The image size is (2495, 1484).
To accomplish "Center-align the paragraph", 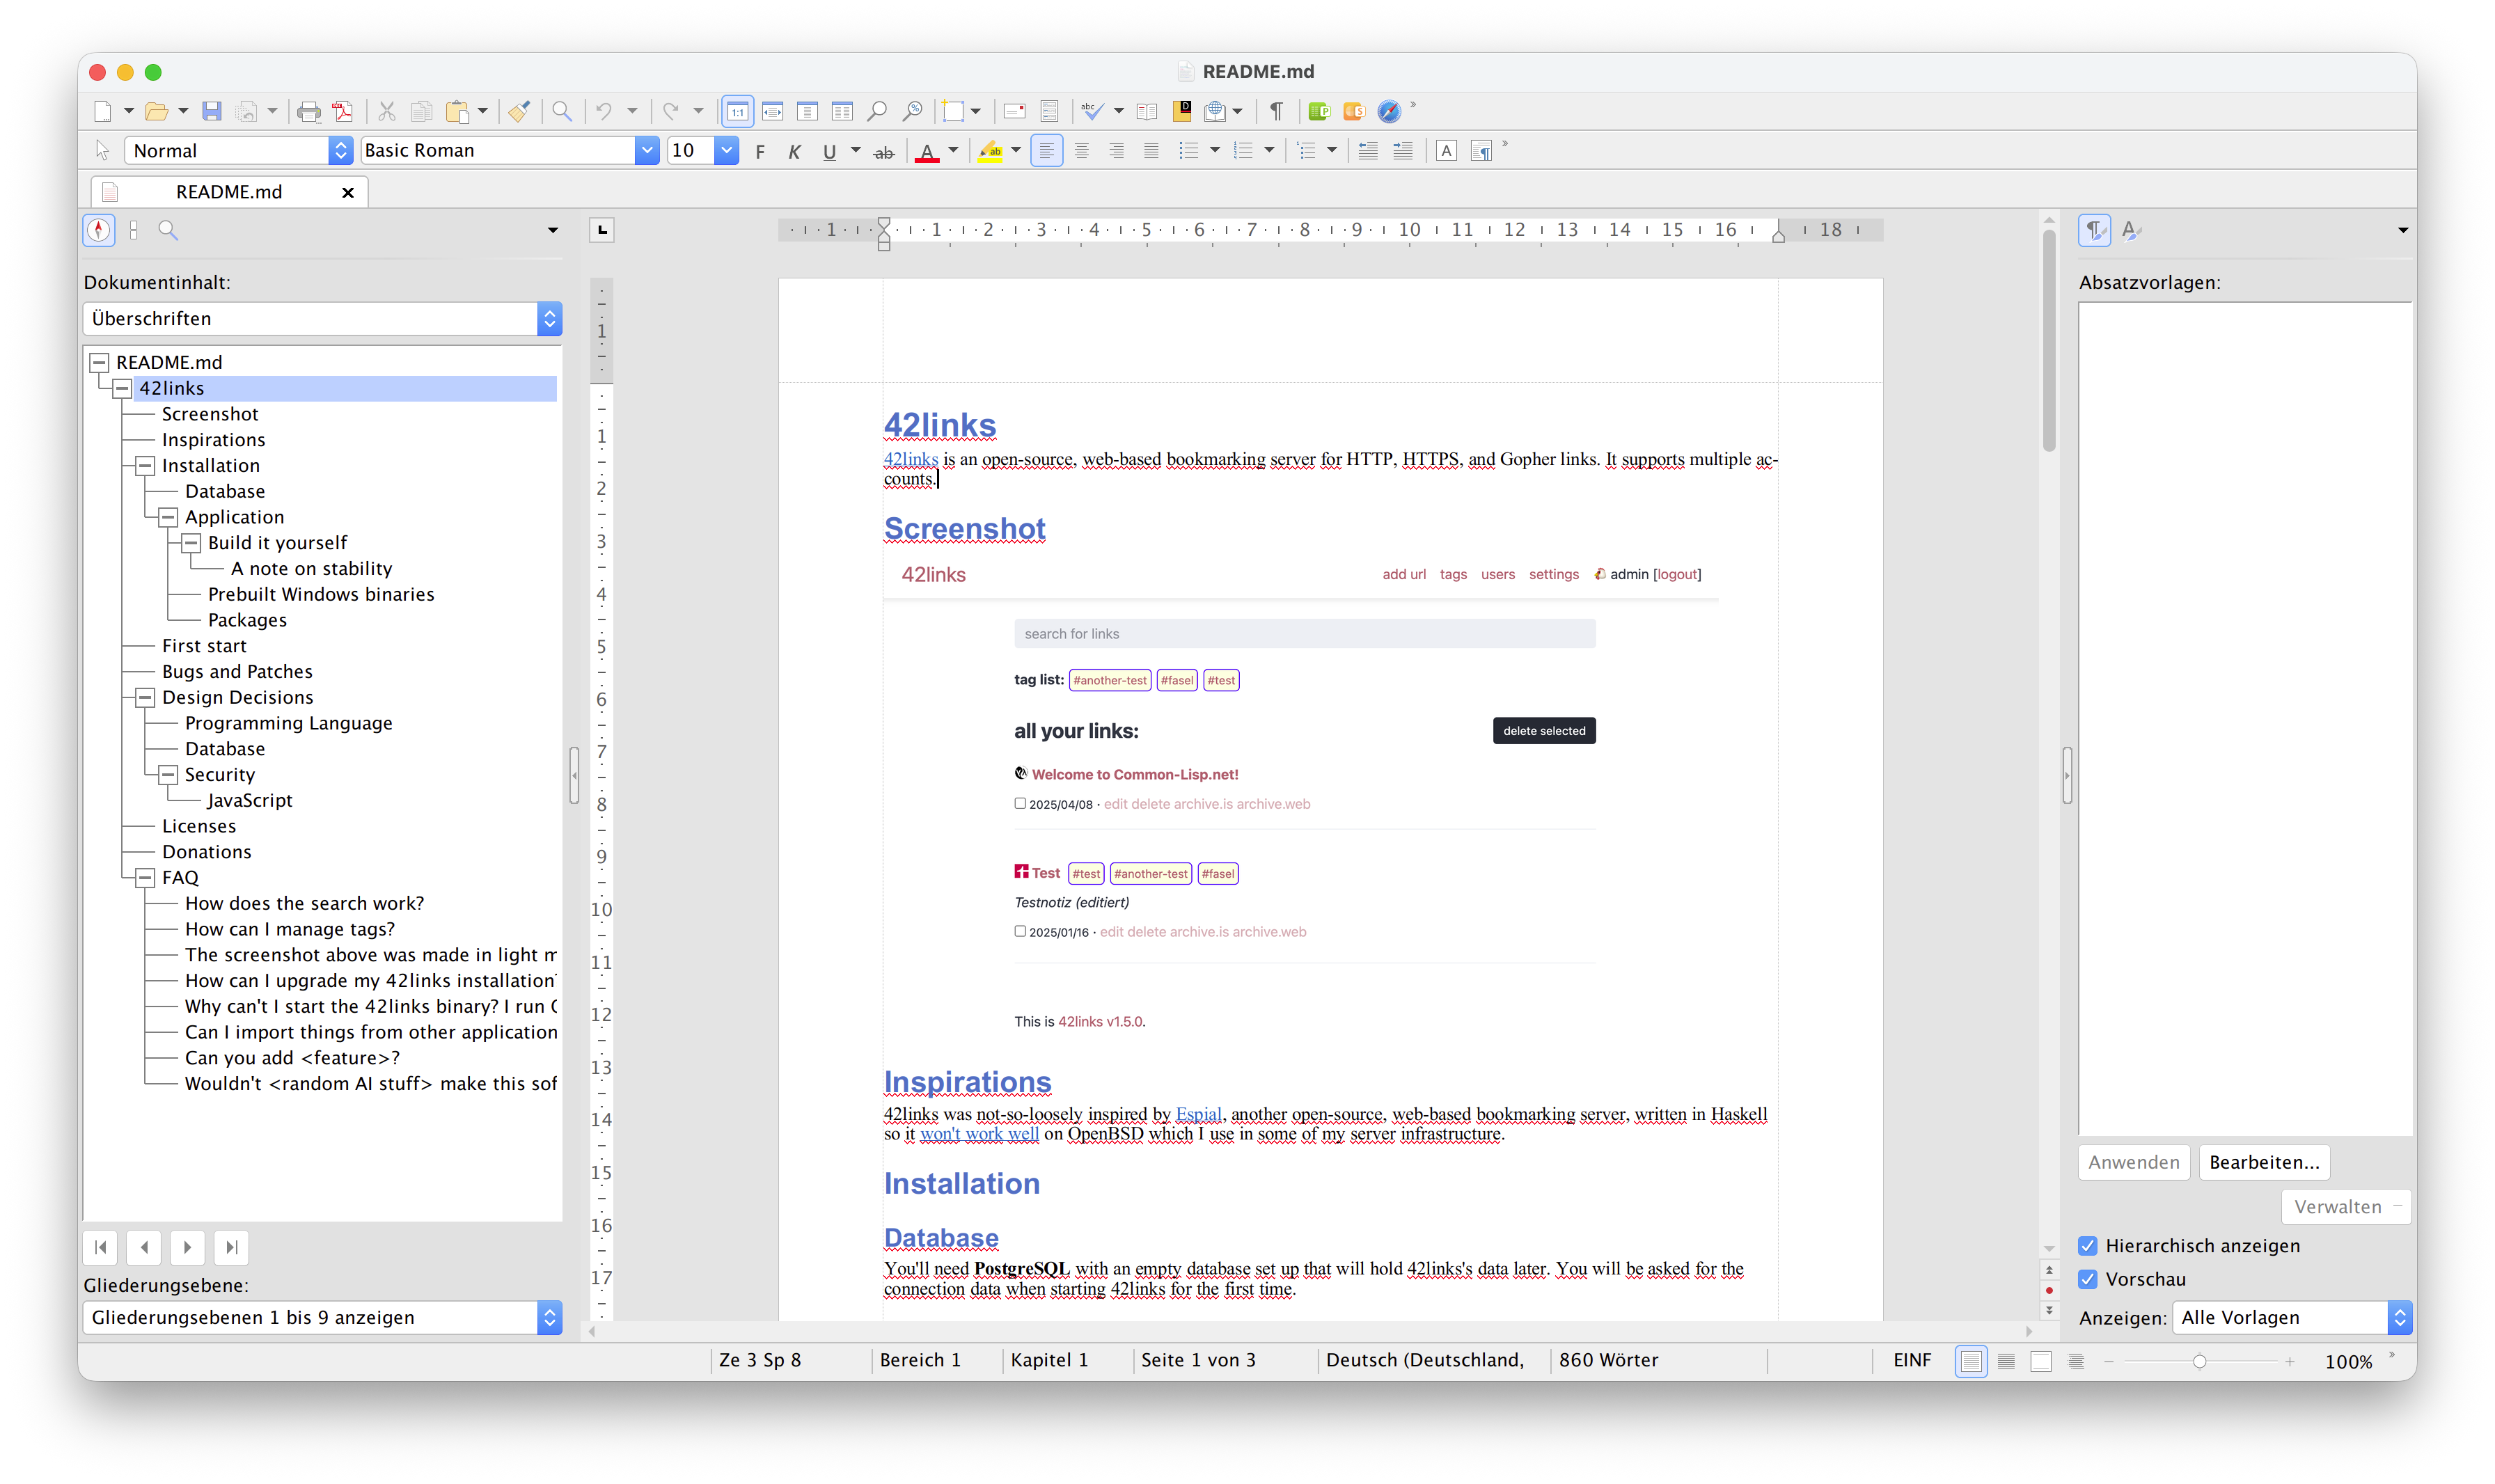I will (1082, 151).
